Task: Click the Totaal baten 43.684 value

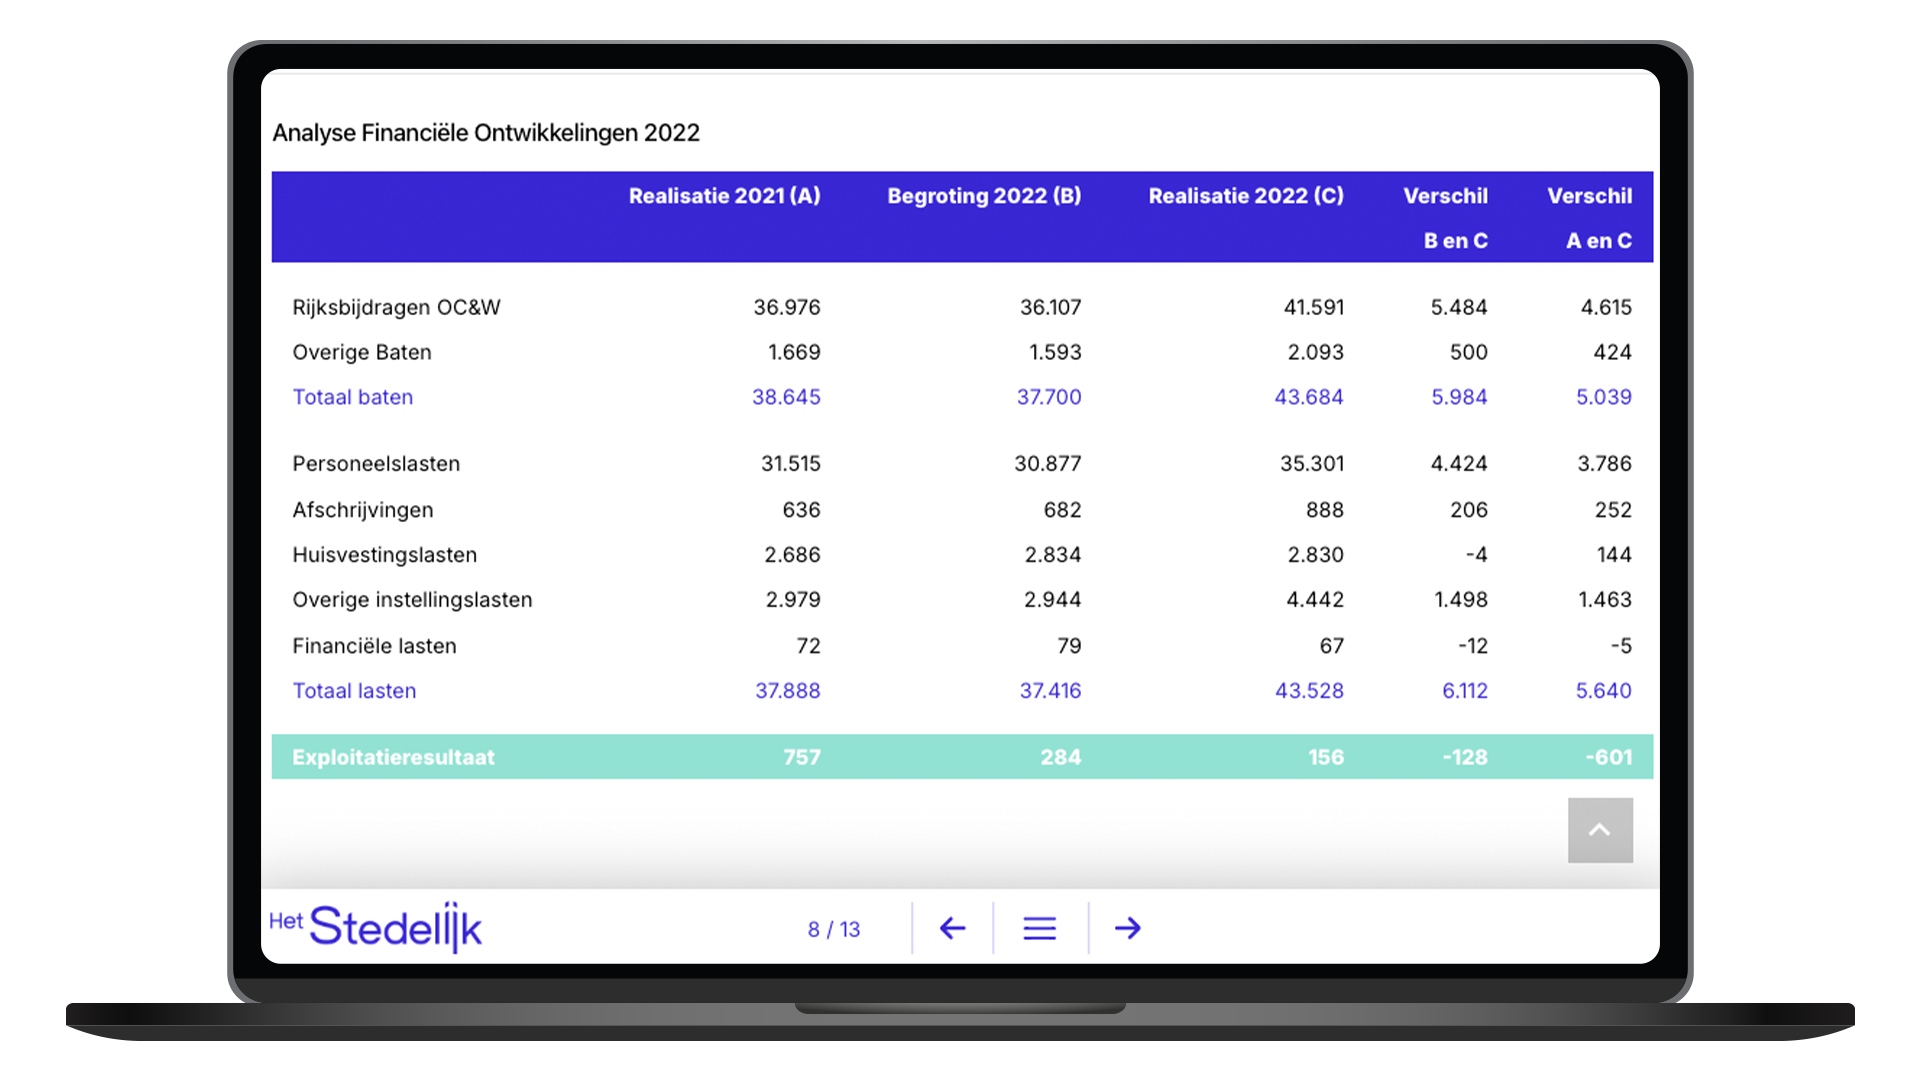Action: [1308, 397]
